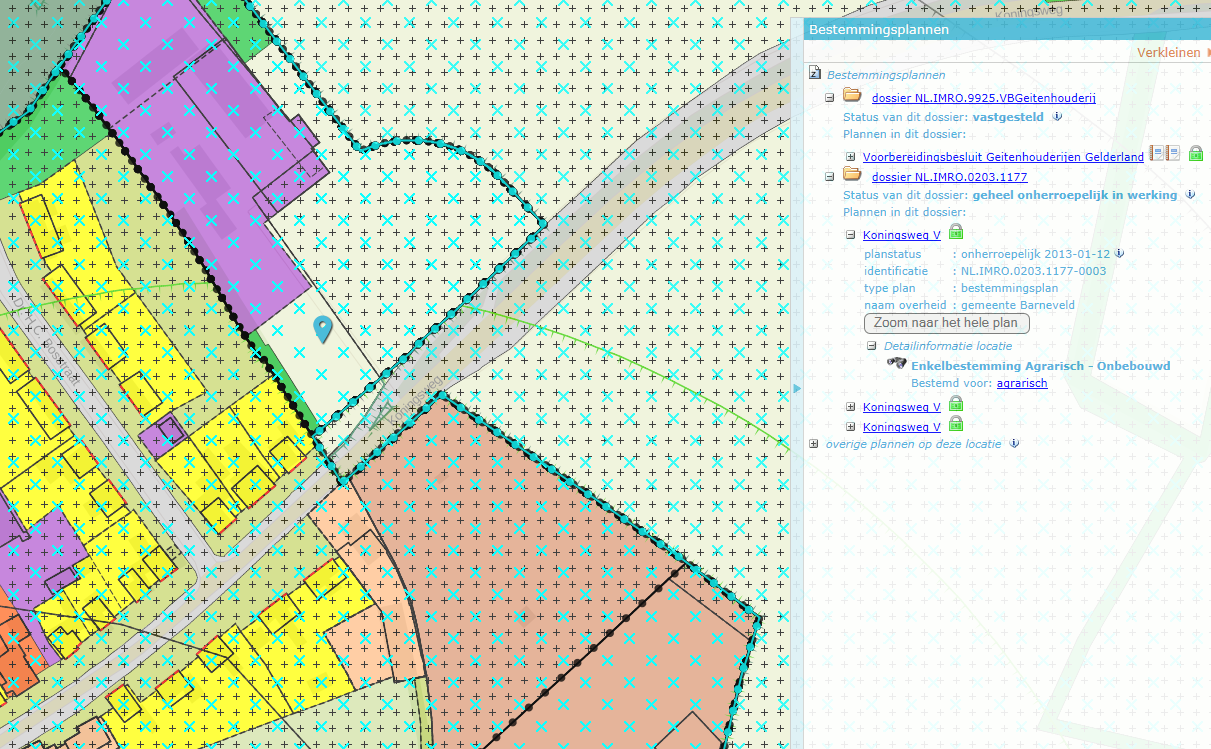Screen dimensions: 1211x749
Task: Open the plan documents icon beside Voorbereidingsbesluit Geitenhouderijen Gelderland
Action: tap(1165, 154)
